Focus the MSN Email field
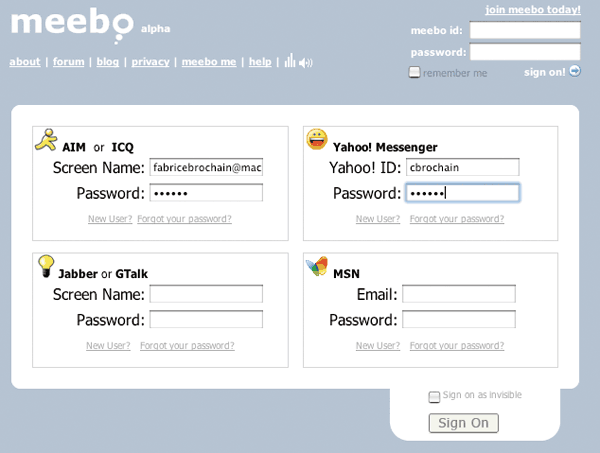This screenshot has height=453, width=600. 458,294
